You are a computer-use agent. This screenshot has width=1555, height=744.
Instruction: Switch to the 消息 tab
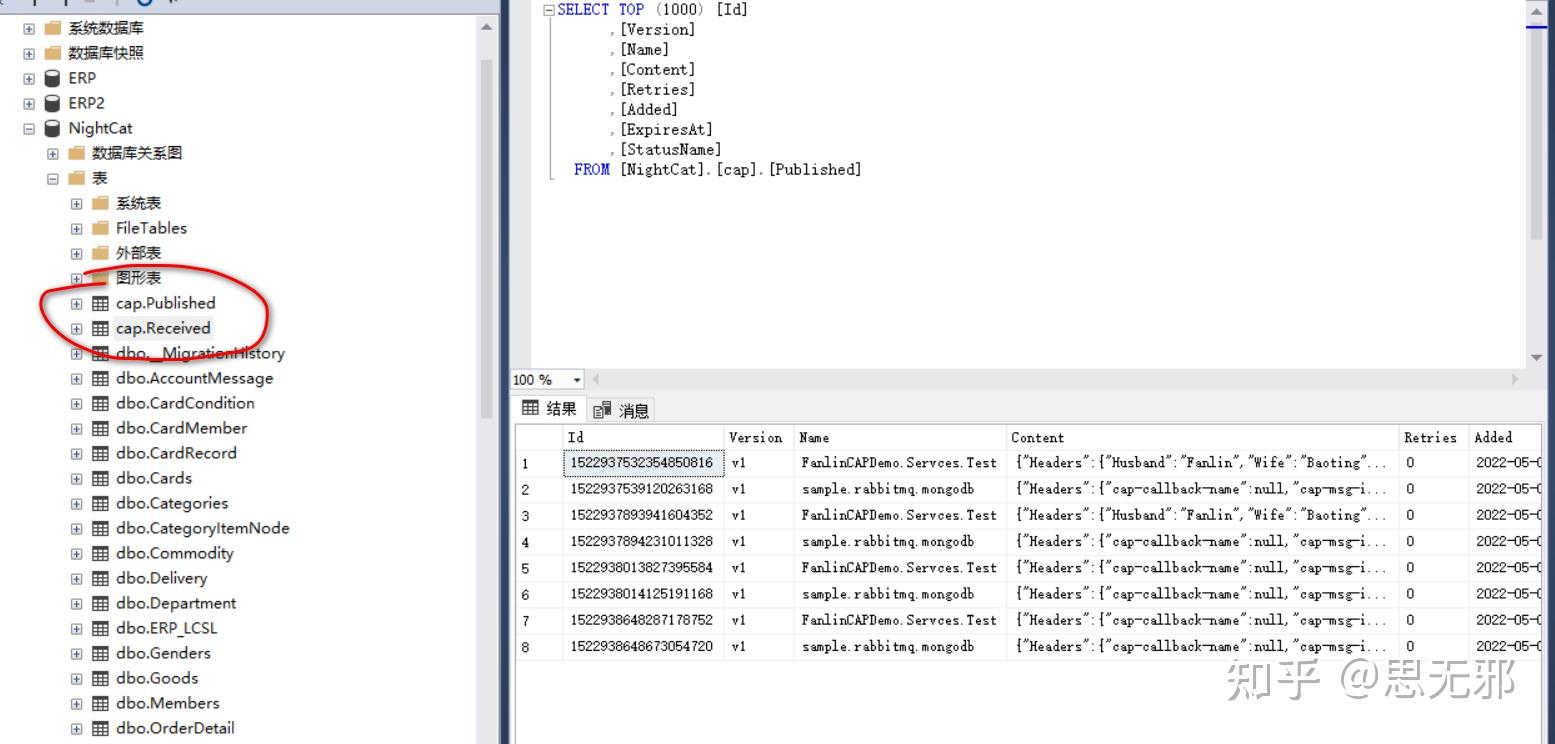[x=630, y=409]
